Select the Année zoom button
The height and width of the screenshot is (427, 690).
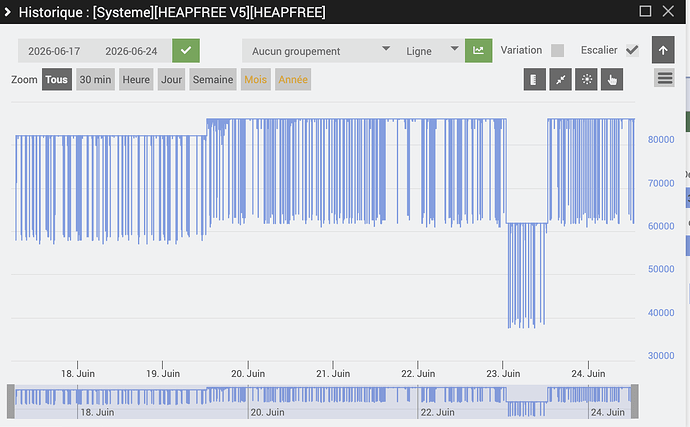(293, 80)
